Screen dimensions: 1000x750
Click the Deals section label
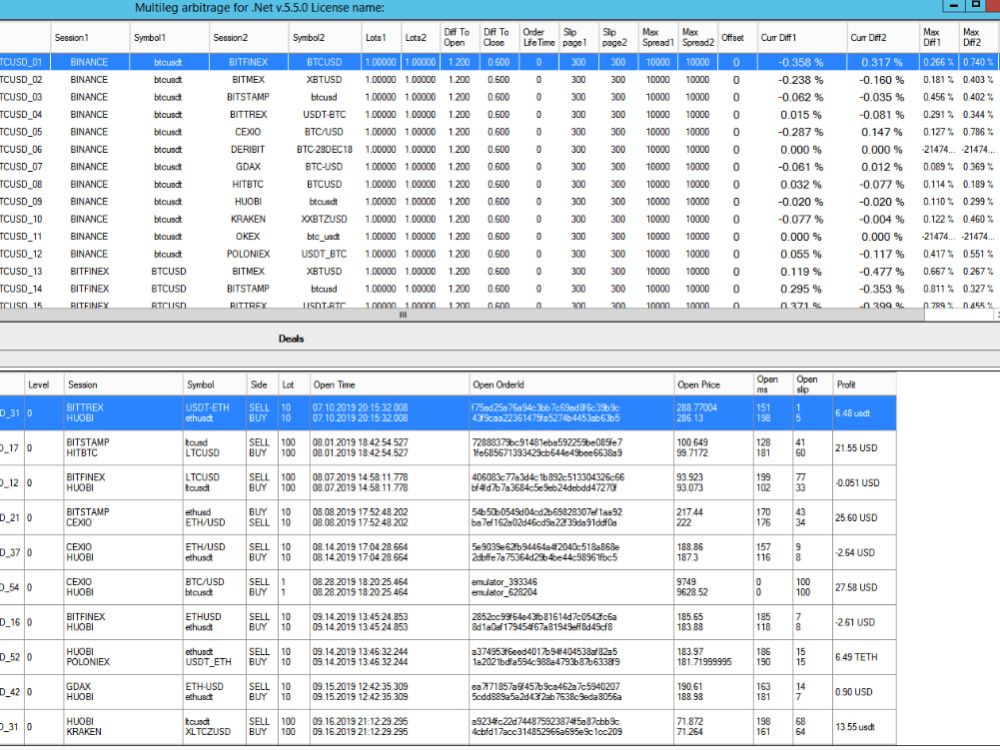[x=291, y=339]
